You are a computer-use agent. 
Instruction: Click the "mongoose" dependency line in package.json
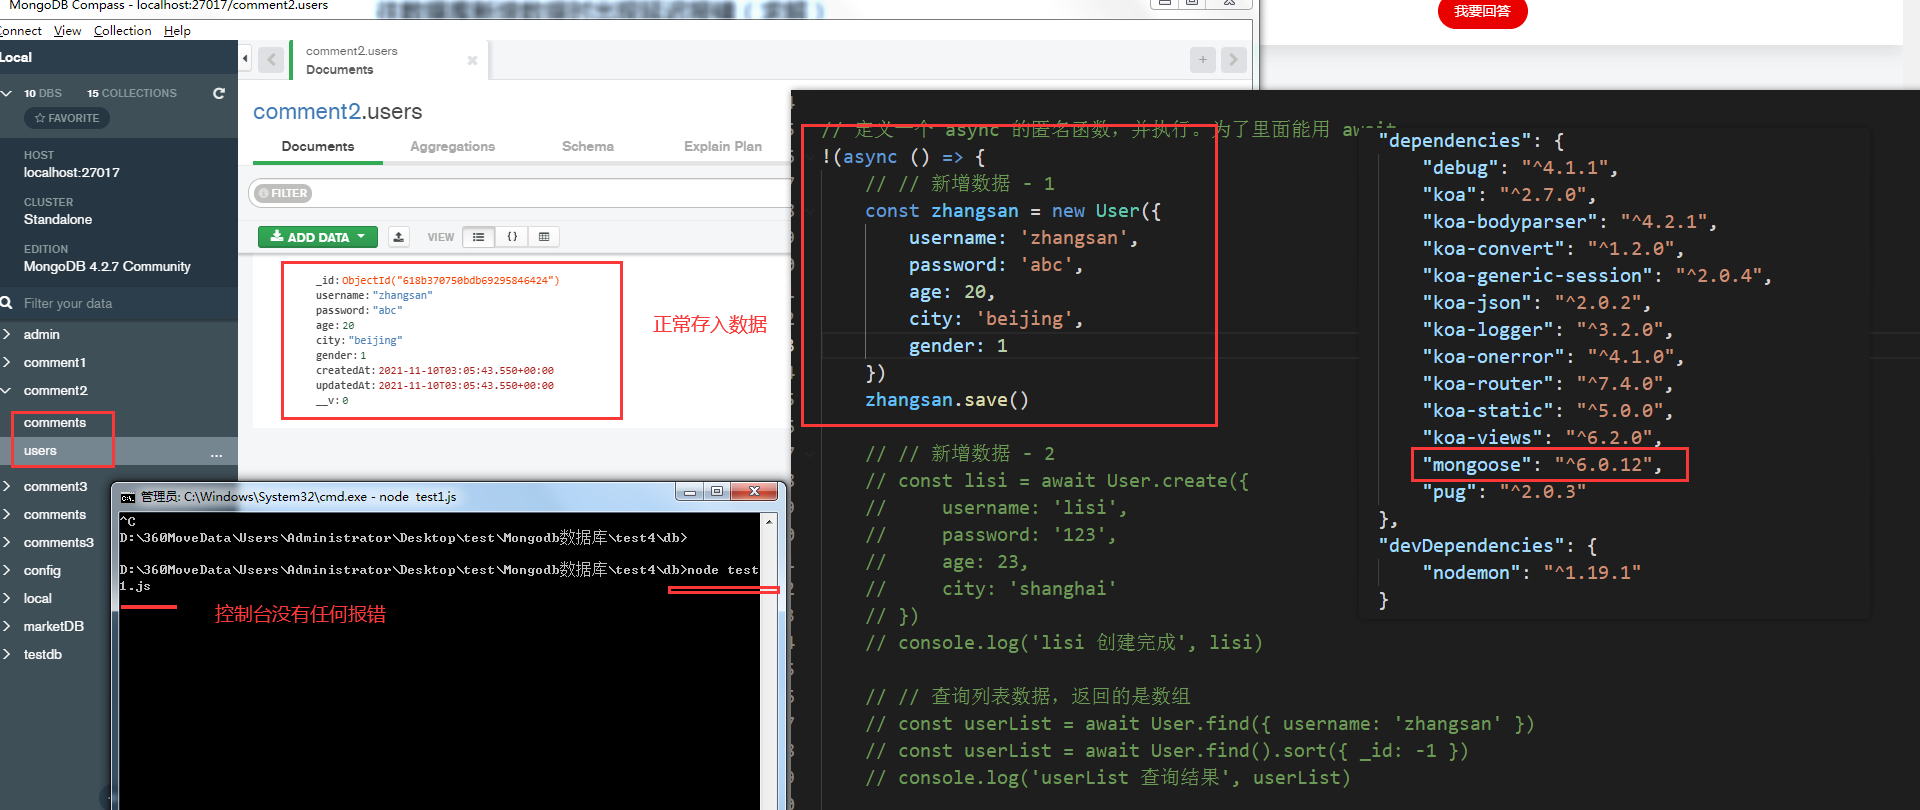pyautogui.click(x=1542, y=465)
